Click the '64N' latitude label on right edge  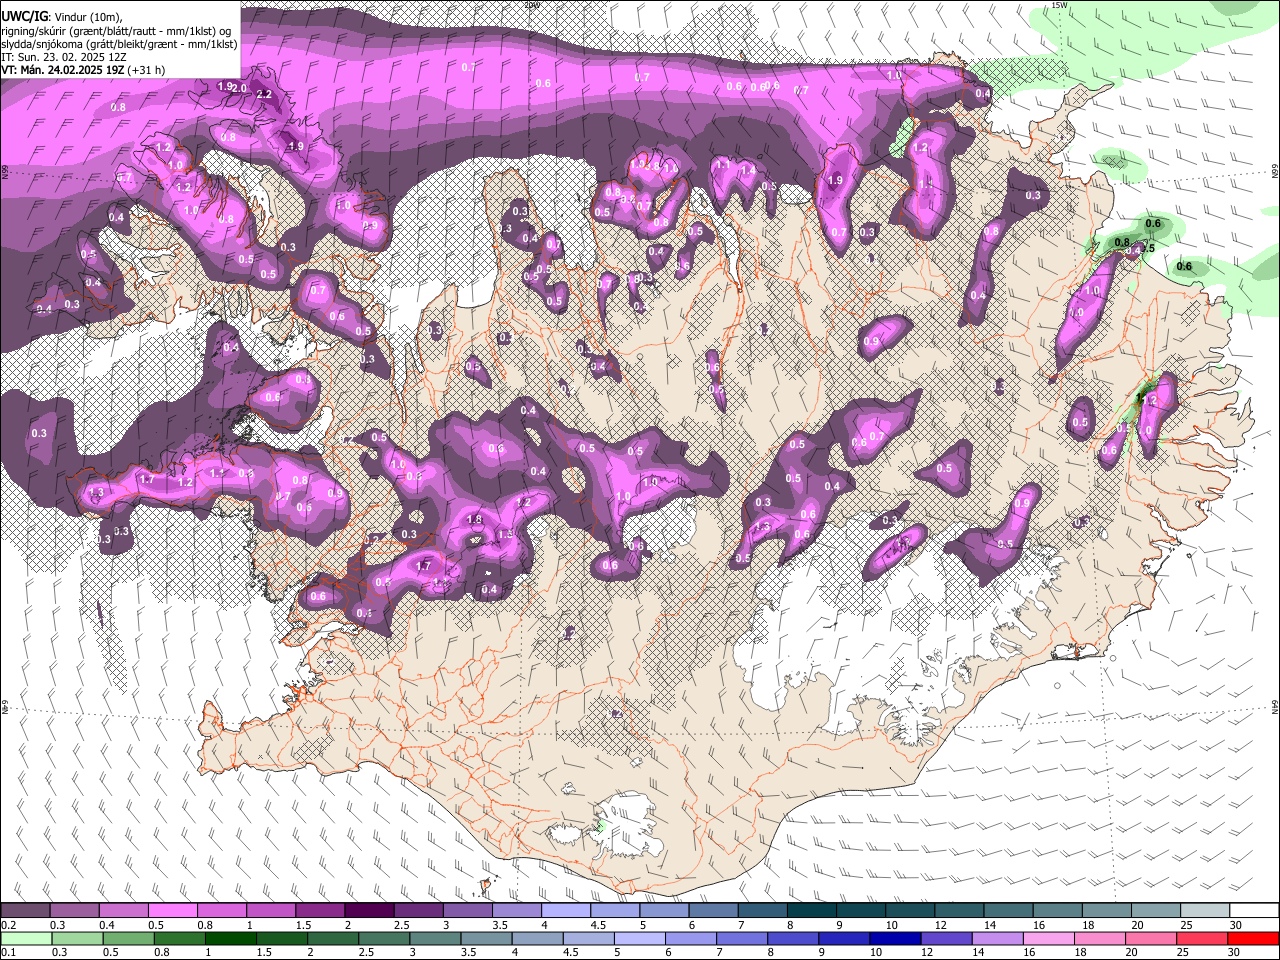pyautogui.click(x=1275, y=706)
